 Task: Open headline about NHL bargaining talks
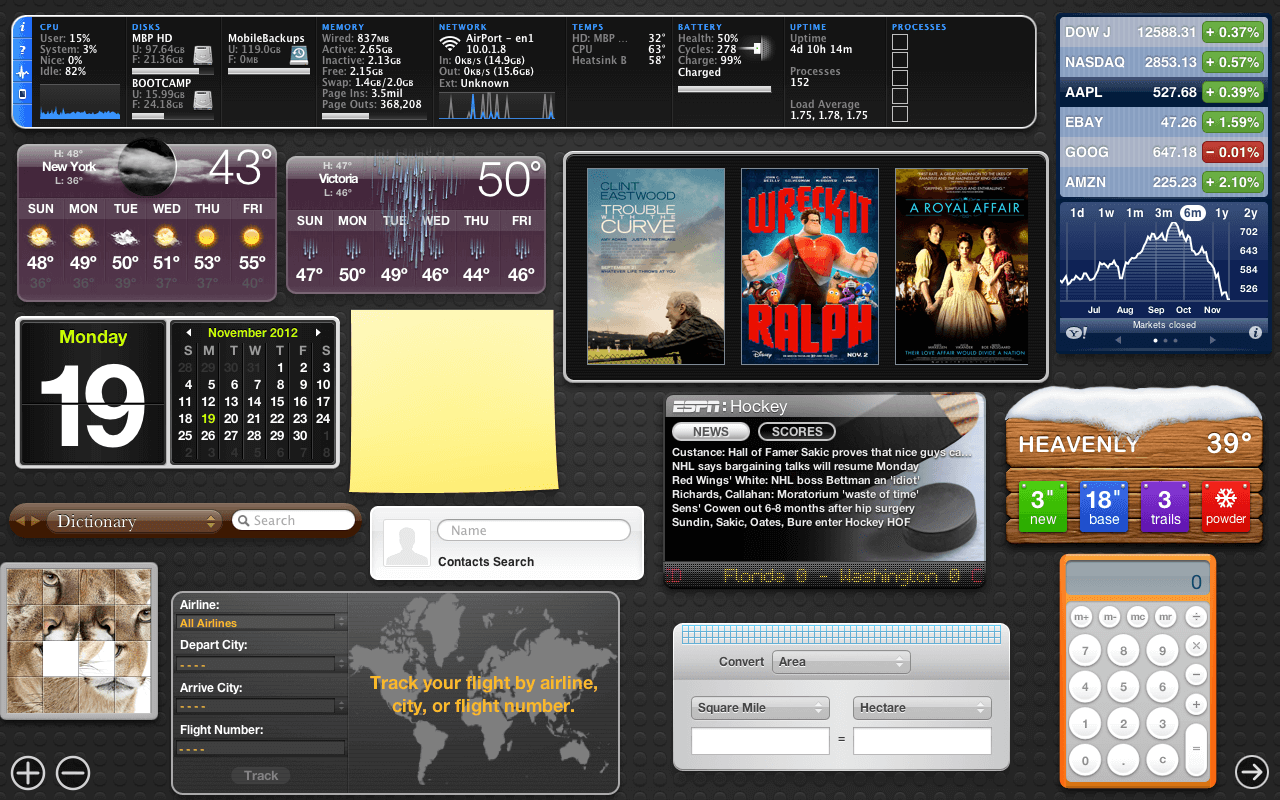[795, 466]
